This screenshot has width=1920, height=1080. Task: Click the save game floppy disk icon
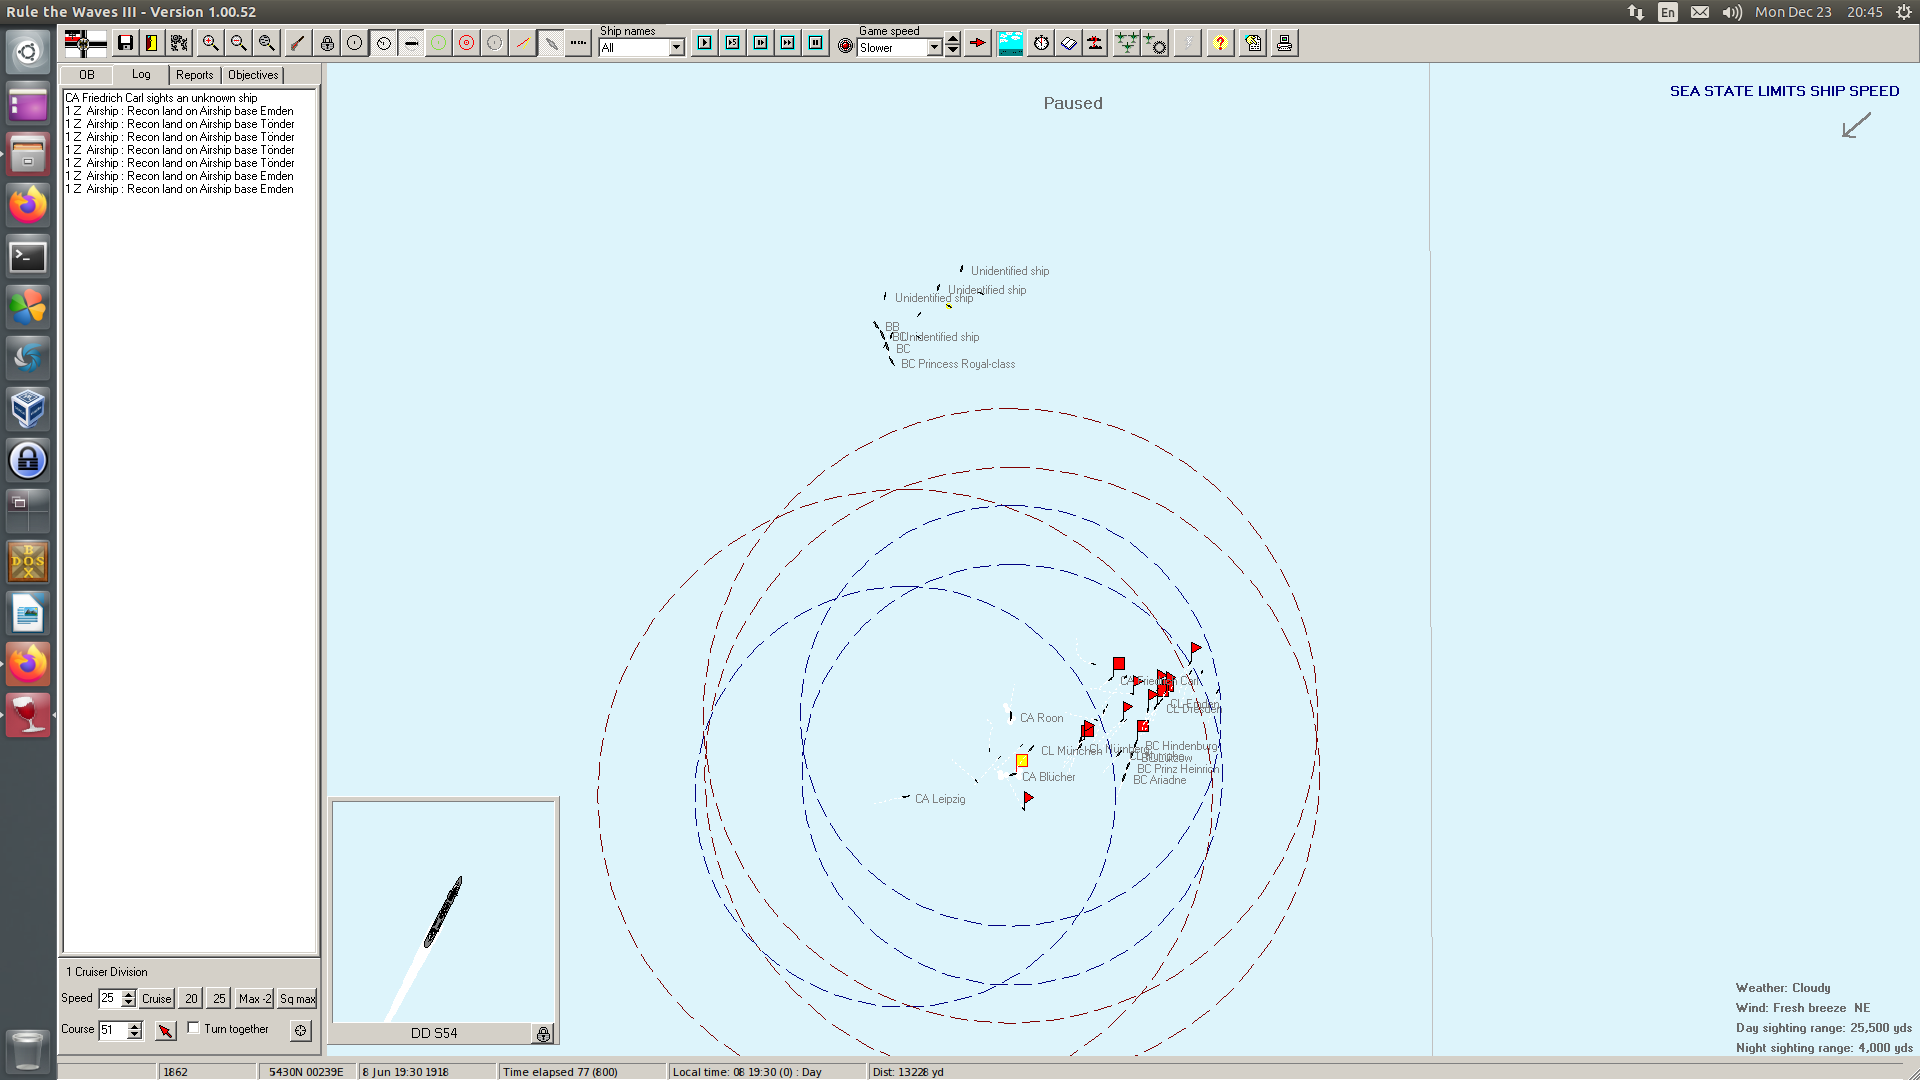click(x=125, y=43)
